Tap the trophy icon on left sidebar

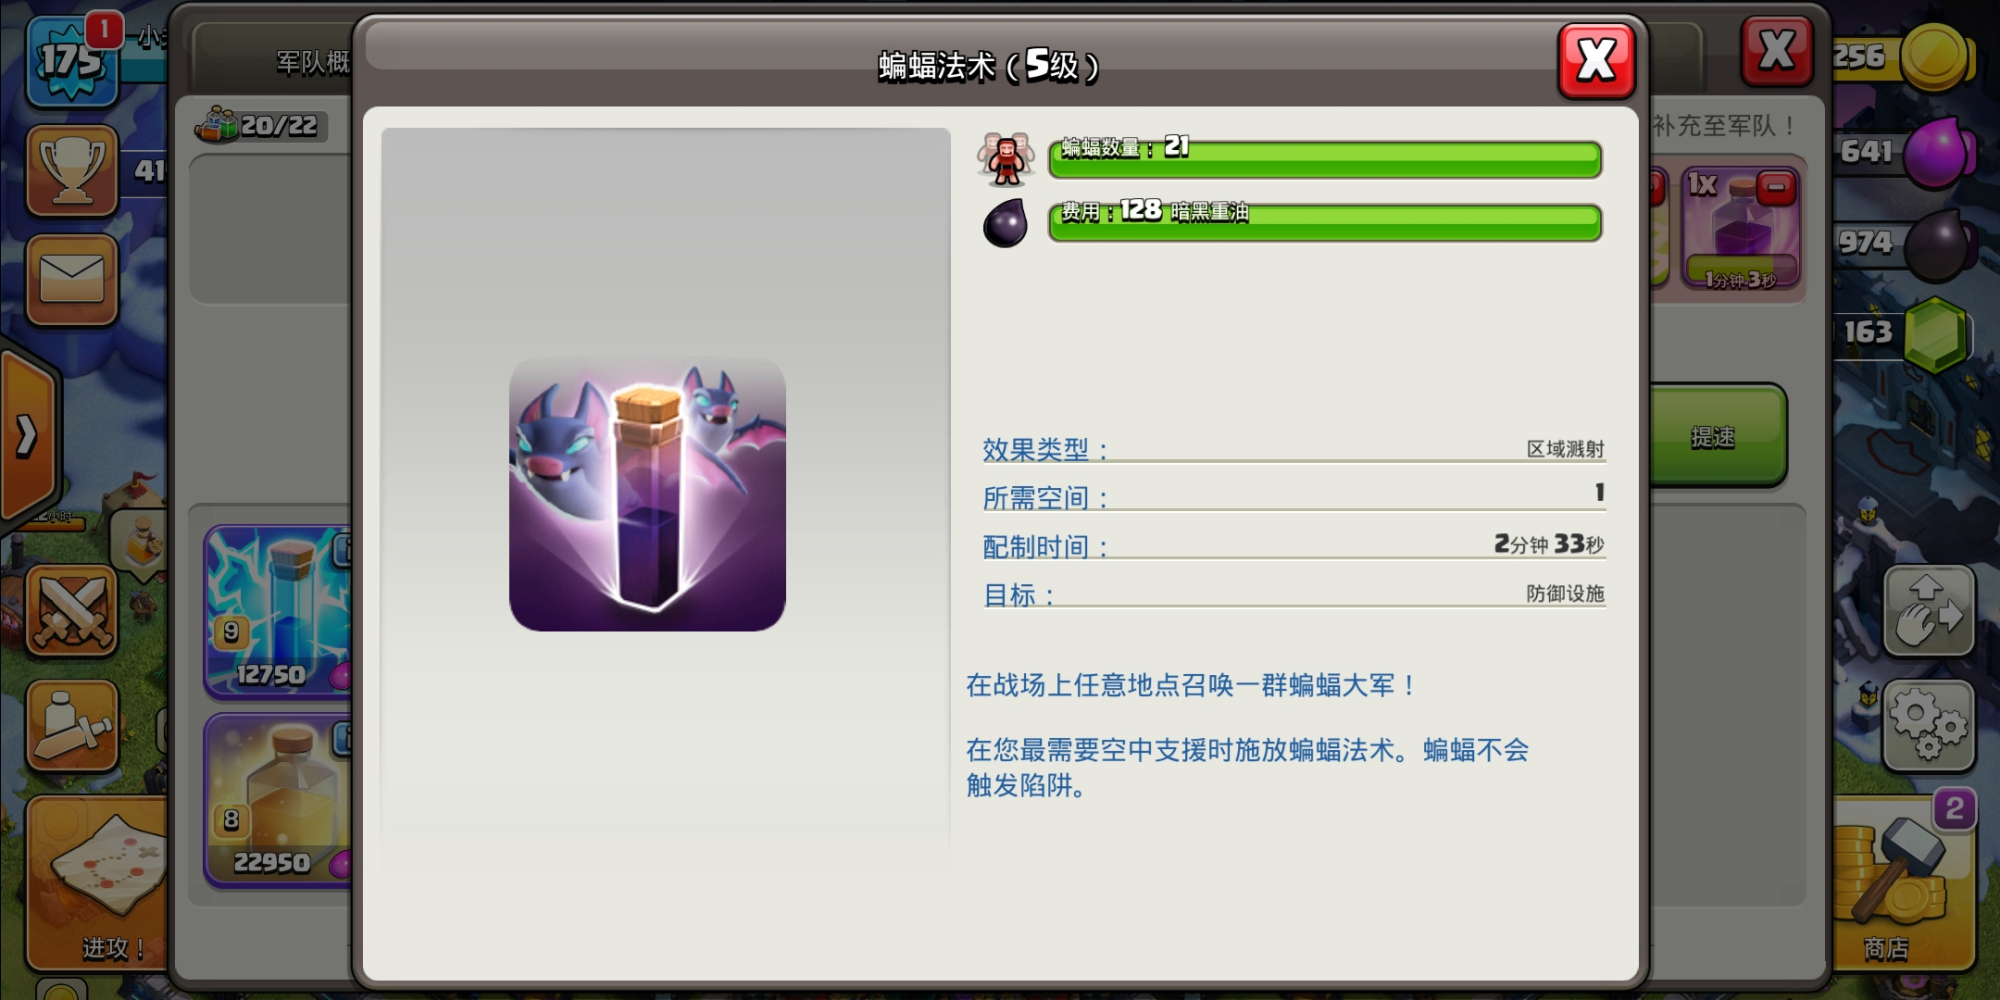pyautogui.click(x=72, y=170)
